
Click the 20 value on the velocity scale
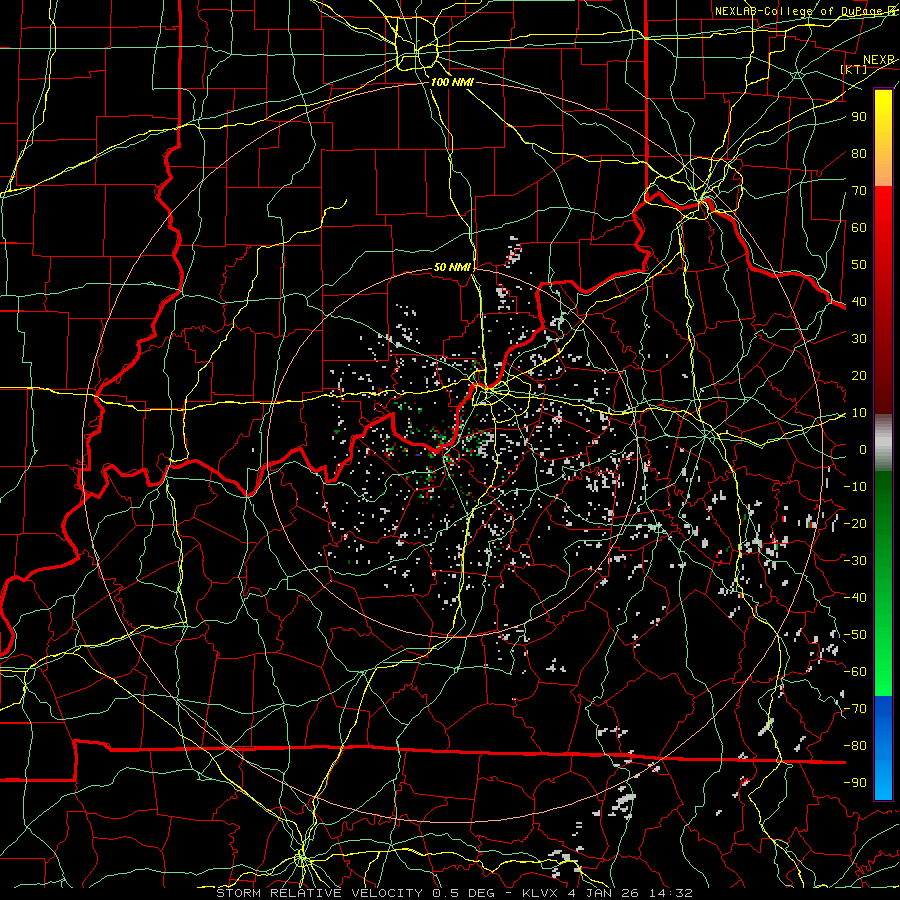point(859,376)
